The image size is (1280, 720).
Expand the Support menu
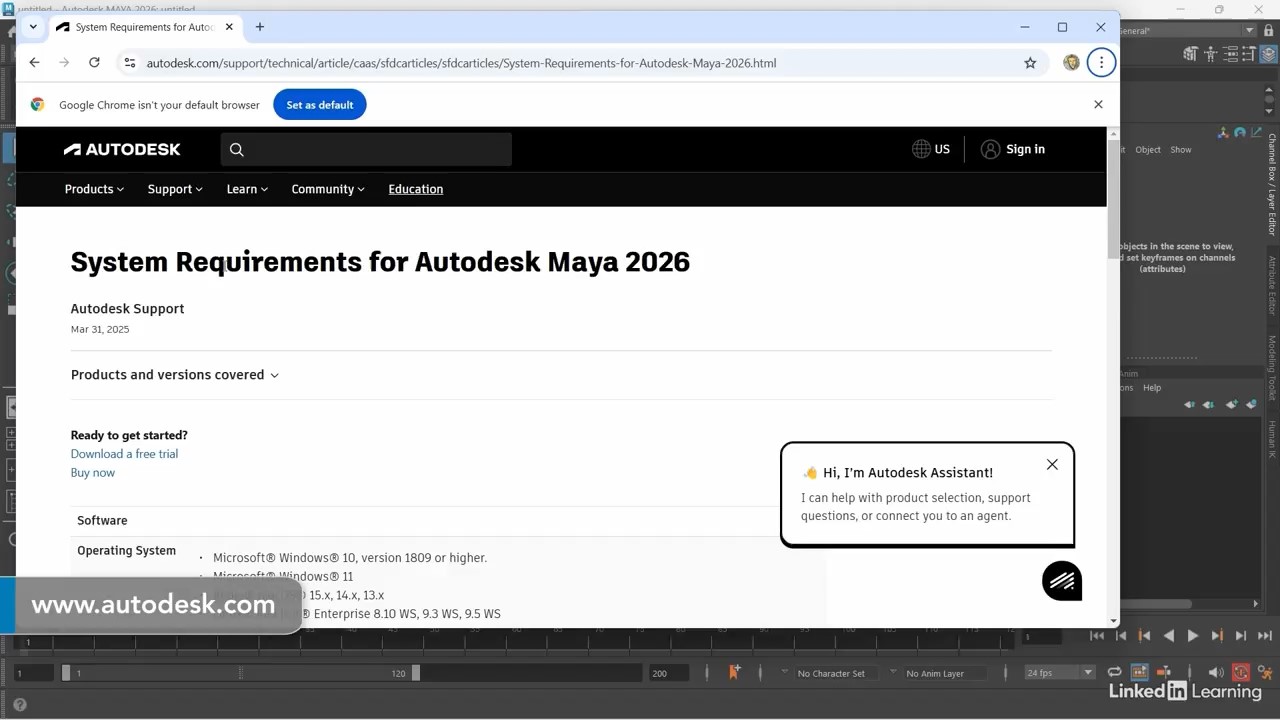[175, 189]
